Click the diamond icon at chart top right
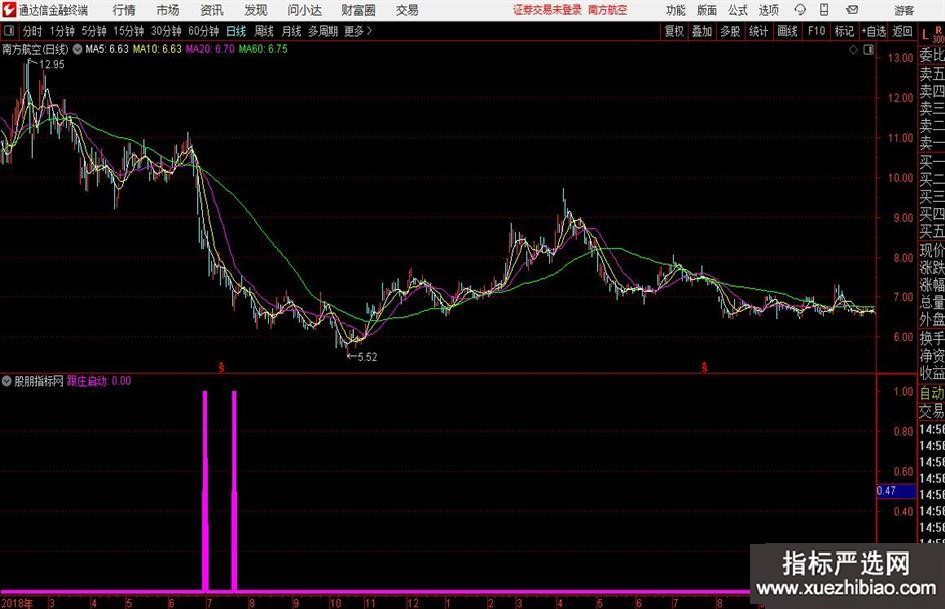This screenshot has height=609, width=945. 853,50
